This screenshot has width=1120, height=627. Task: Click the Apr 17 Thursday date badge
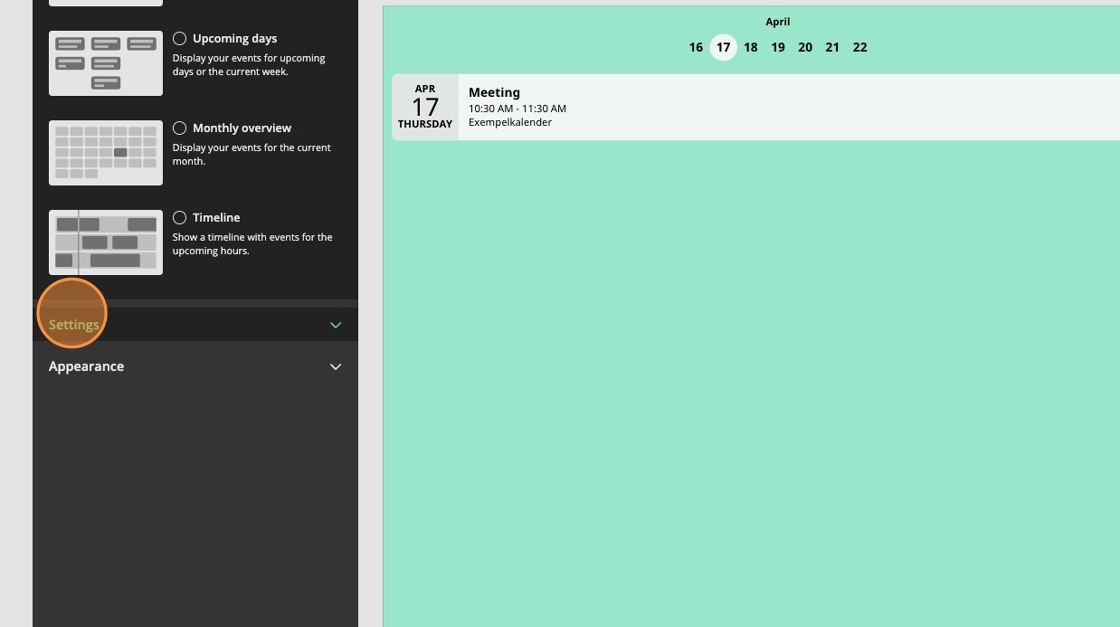point(425,107)
